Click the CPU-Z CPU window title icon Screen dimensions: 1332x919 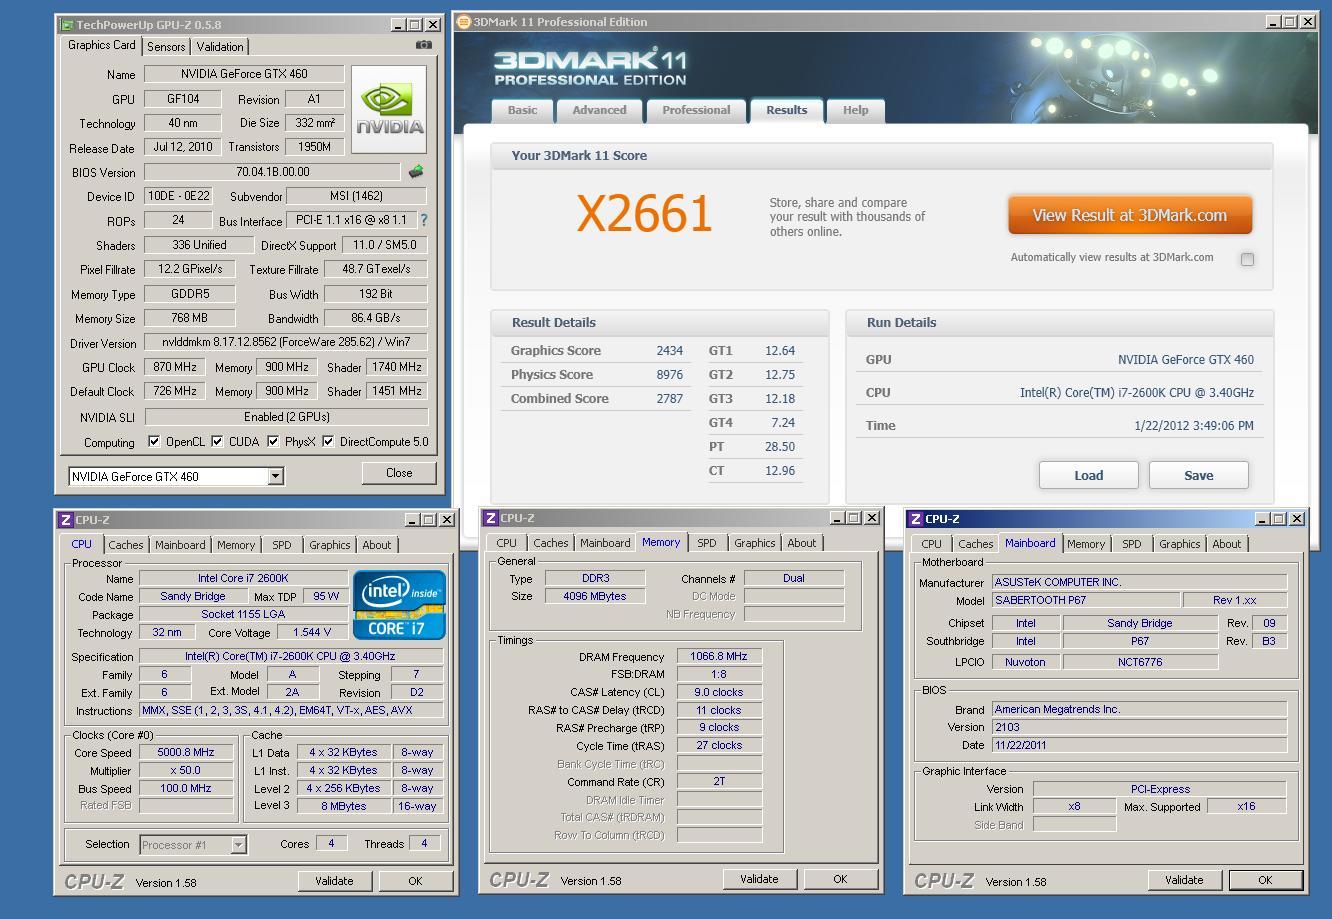(x=65, y=520)
